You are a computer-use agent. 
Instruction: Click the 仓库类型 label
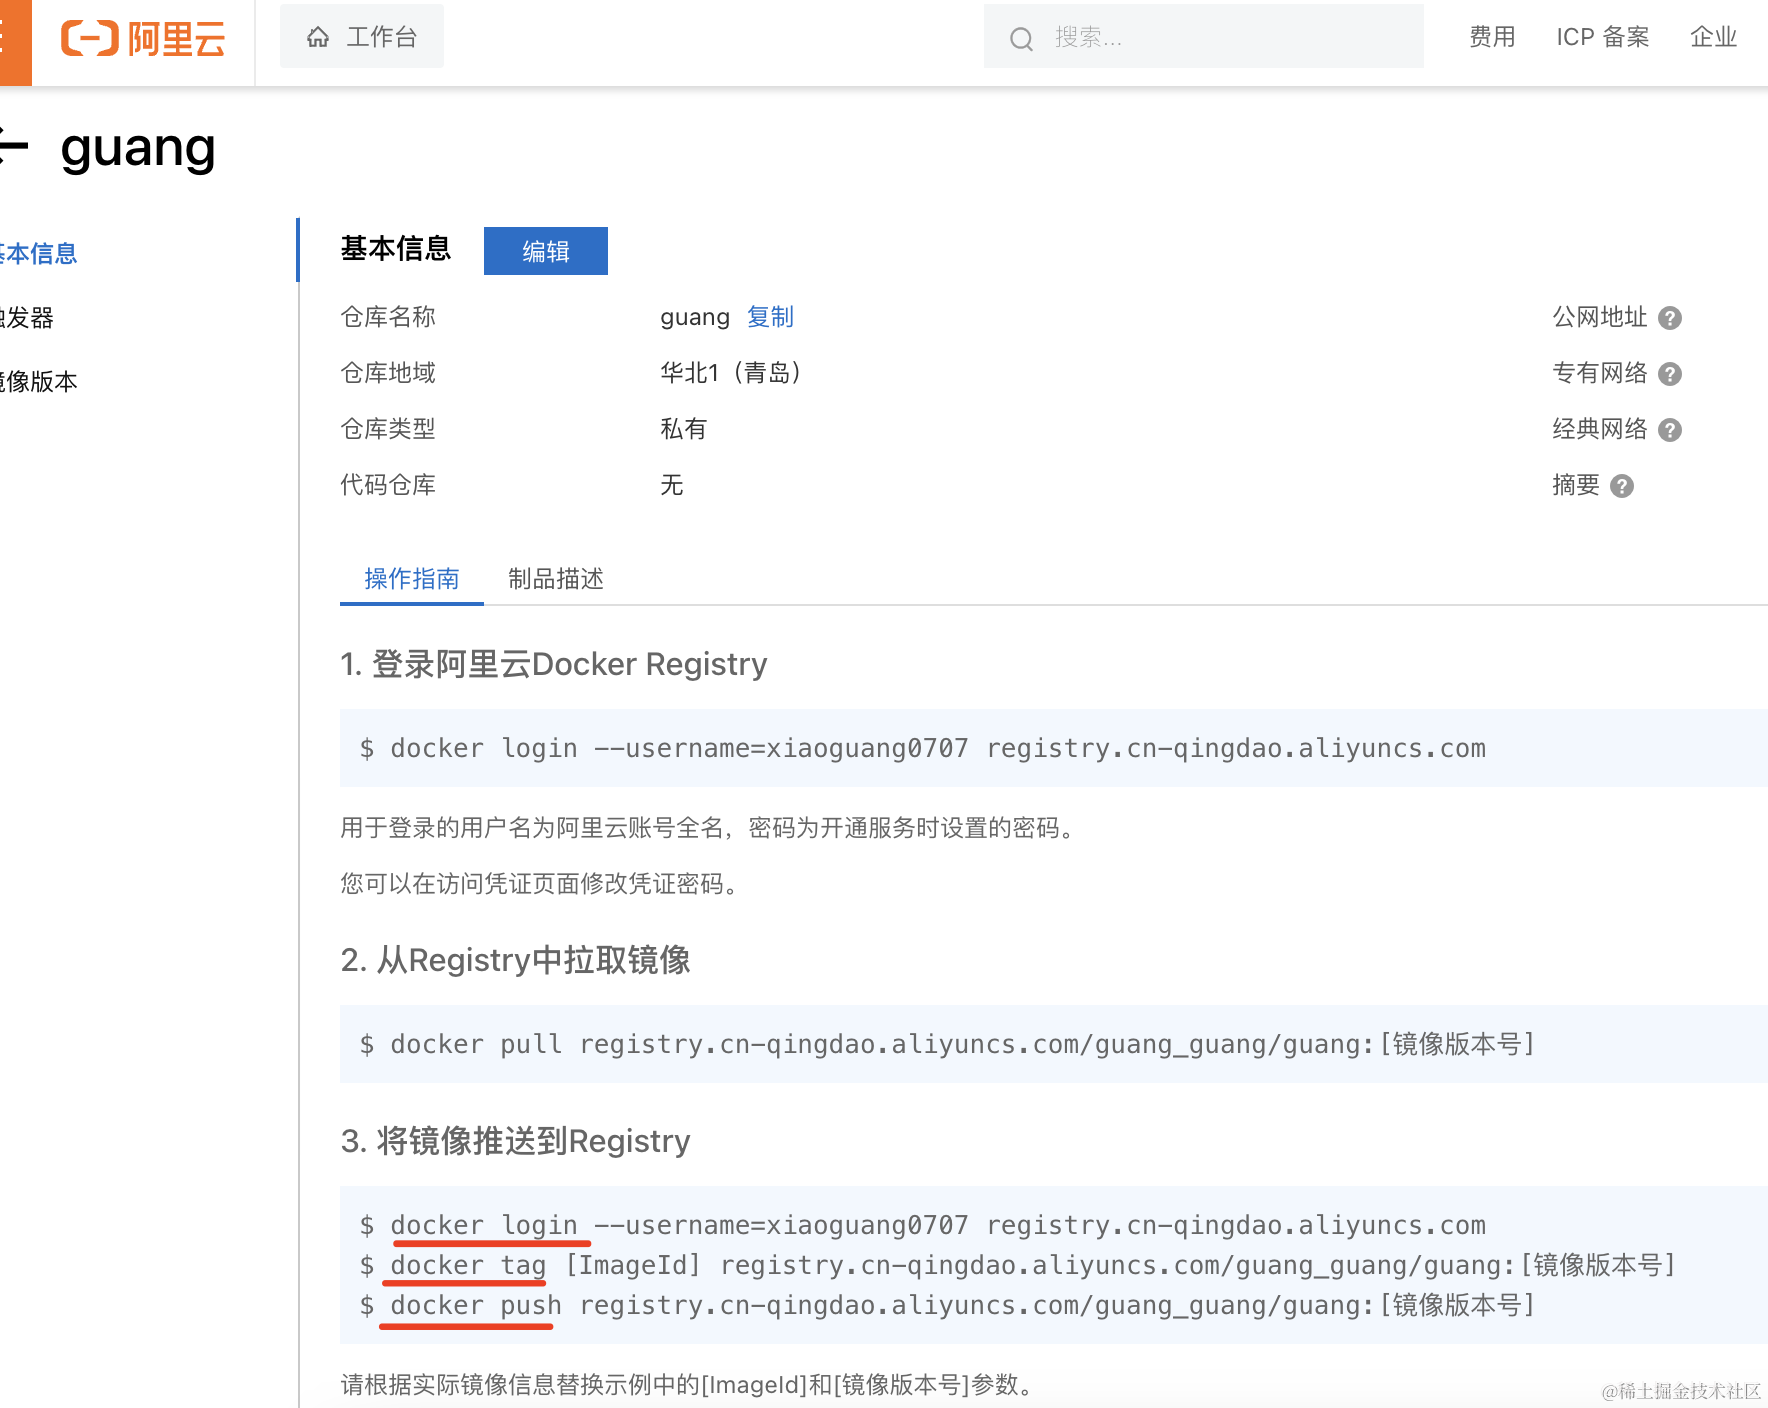tap(388, 429)
